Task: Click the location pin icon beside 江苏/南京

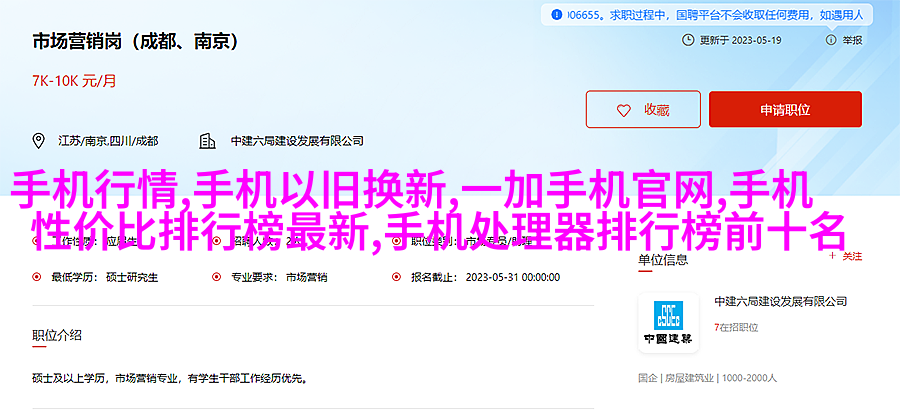Action: coord(38,141)
